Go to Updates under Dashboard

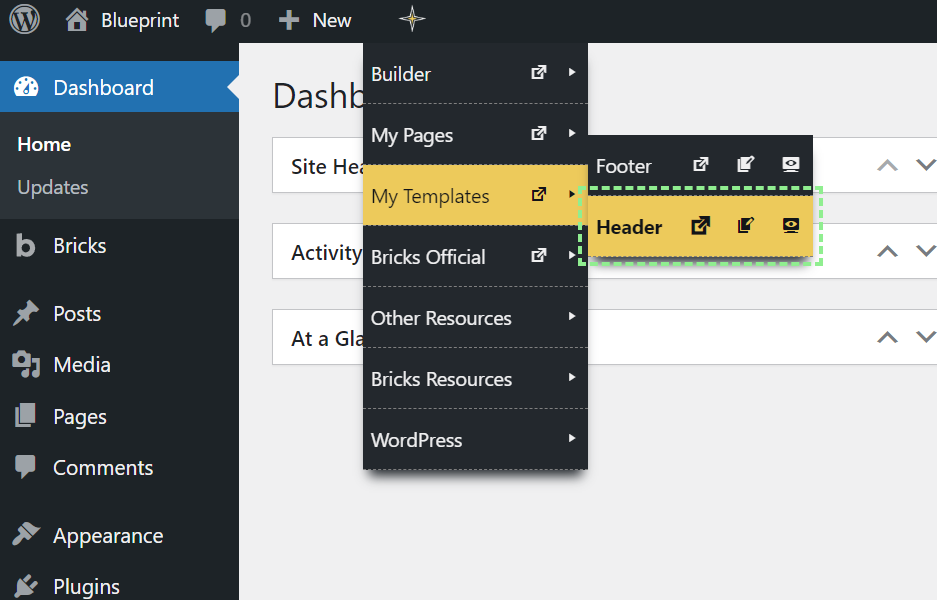coord(53,187)
